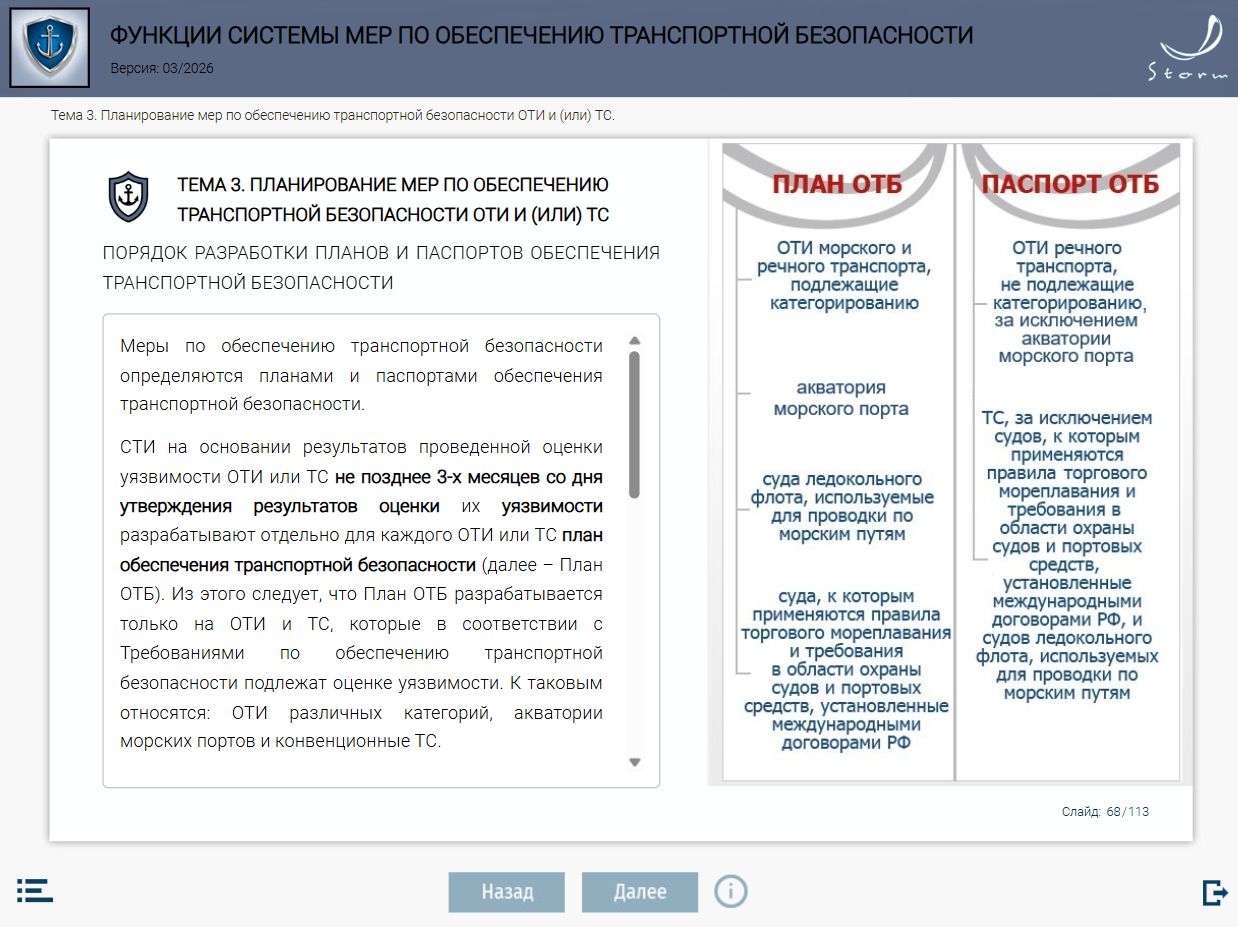Click the text box scroll-up arrow
Viewport: 1238px width, 927px height.
coord(634,341)
